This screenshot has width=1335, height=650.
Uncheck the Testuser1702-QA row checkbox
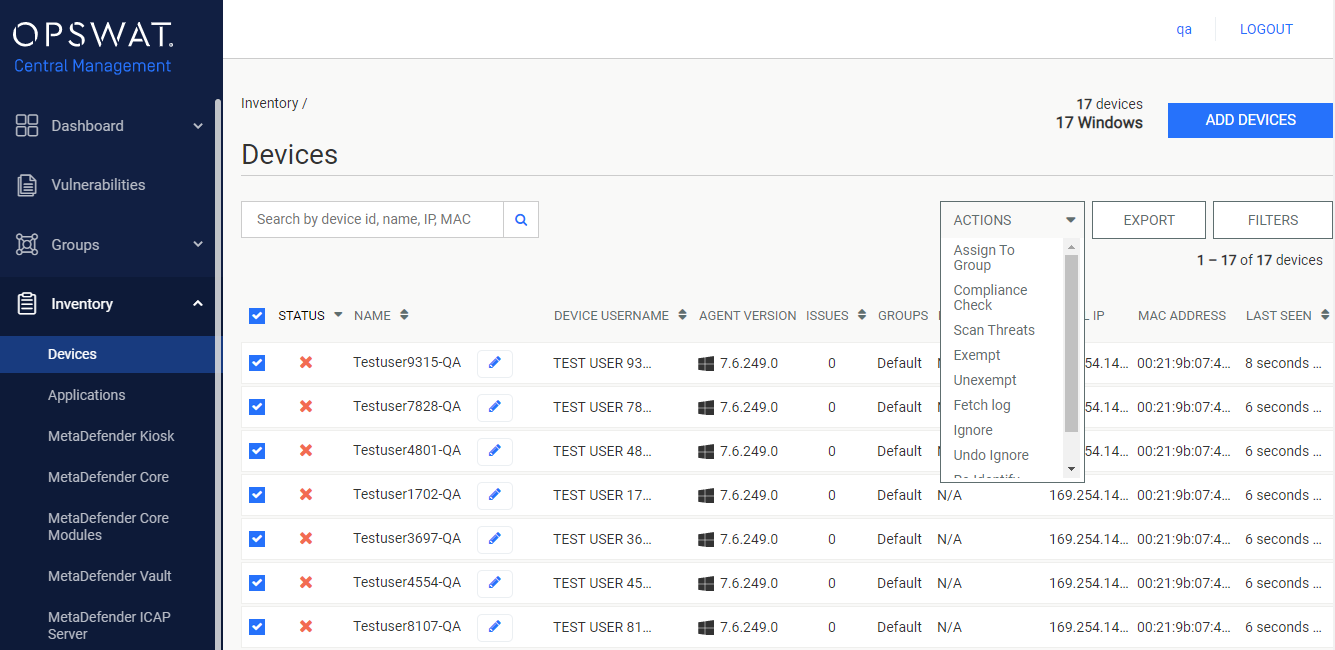coord(257,495)
